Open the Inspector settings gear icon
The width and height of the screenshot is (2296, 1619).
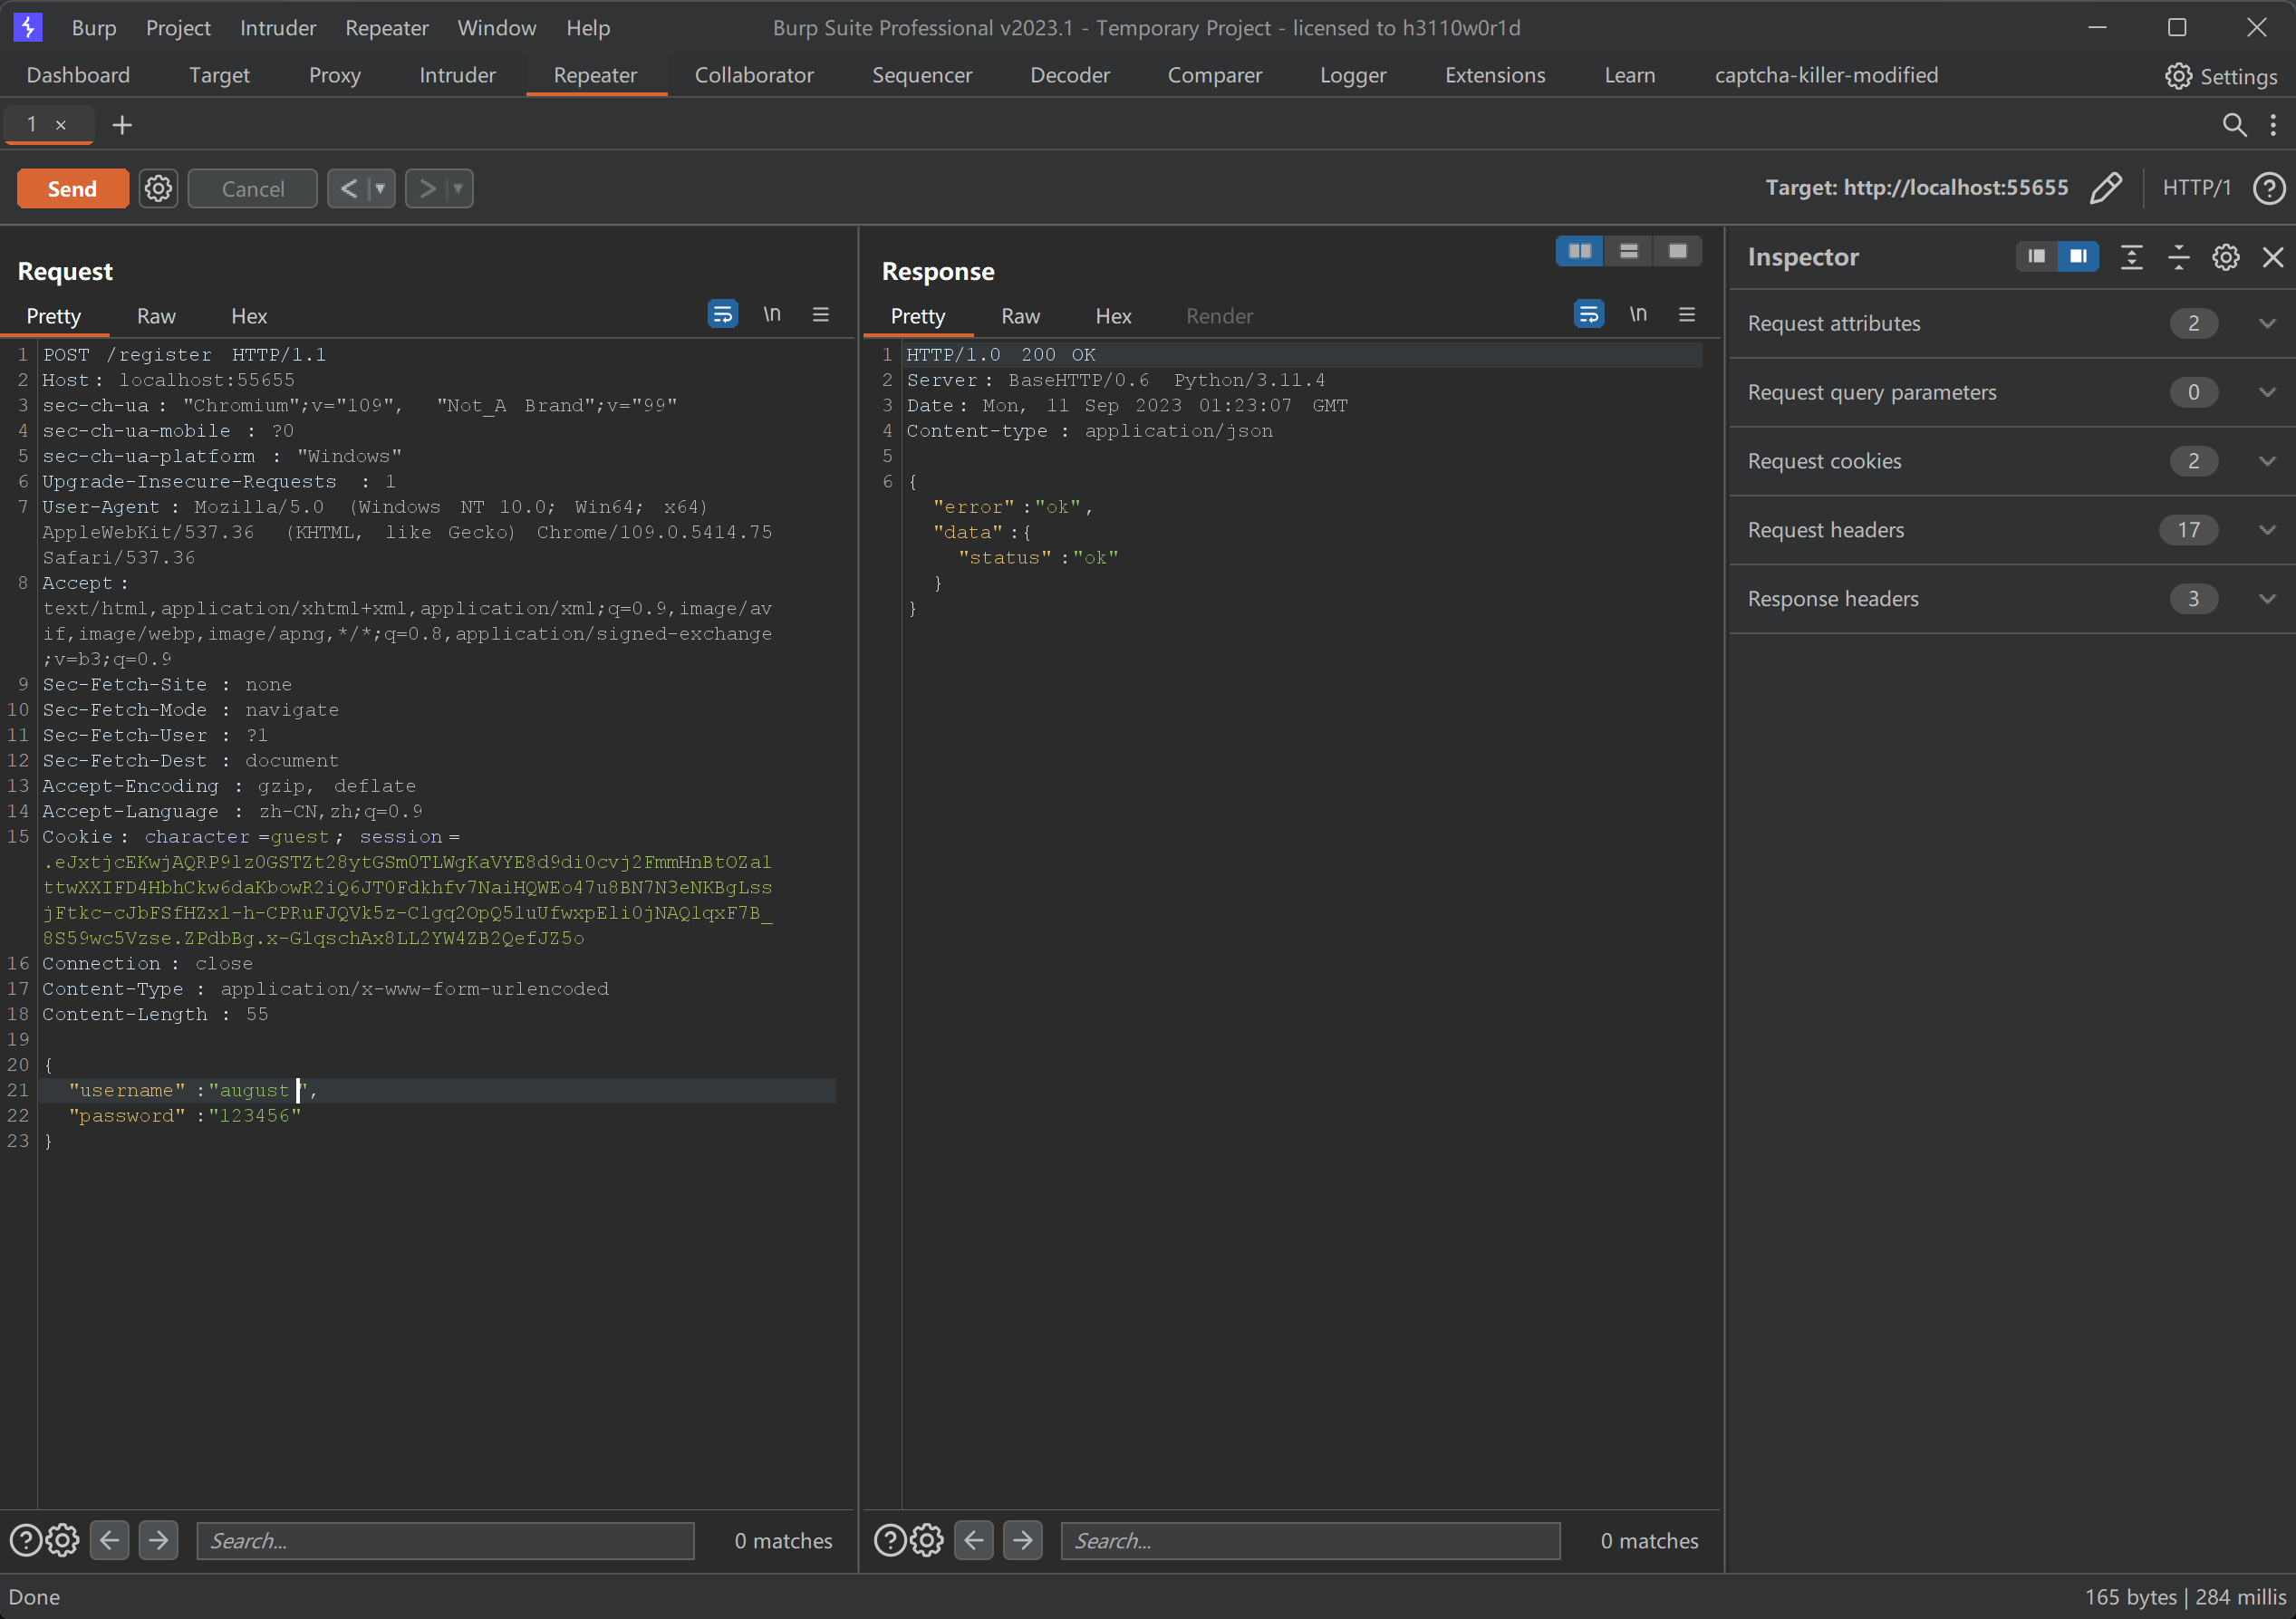pos(2225,257)
